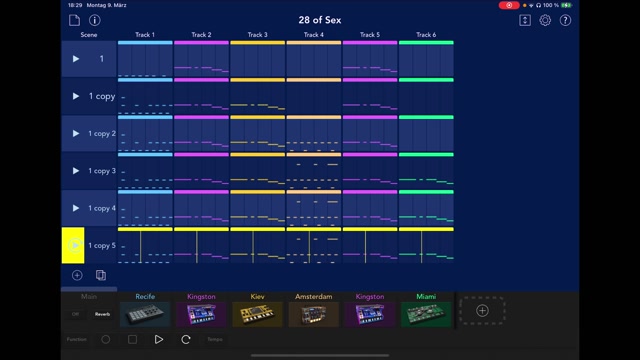Open the Recife drum gadget

pyautogui.click(x=145, y=314)
